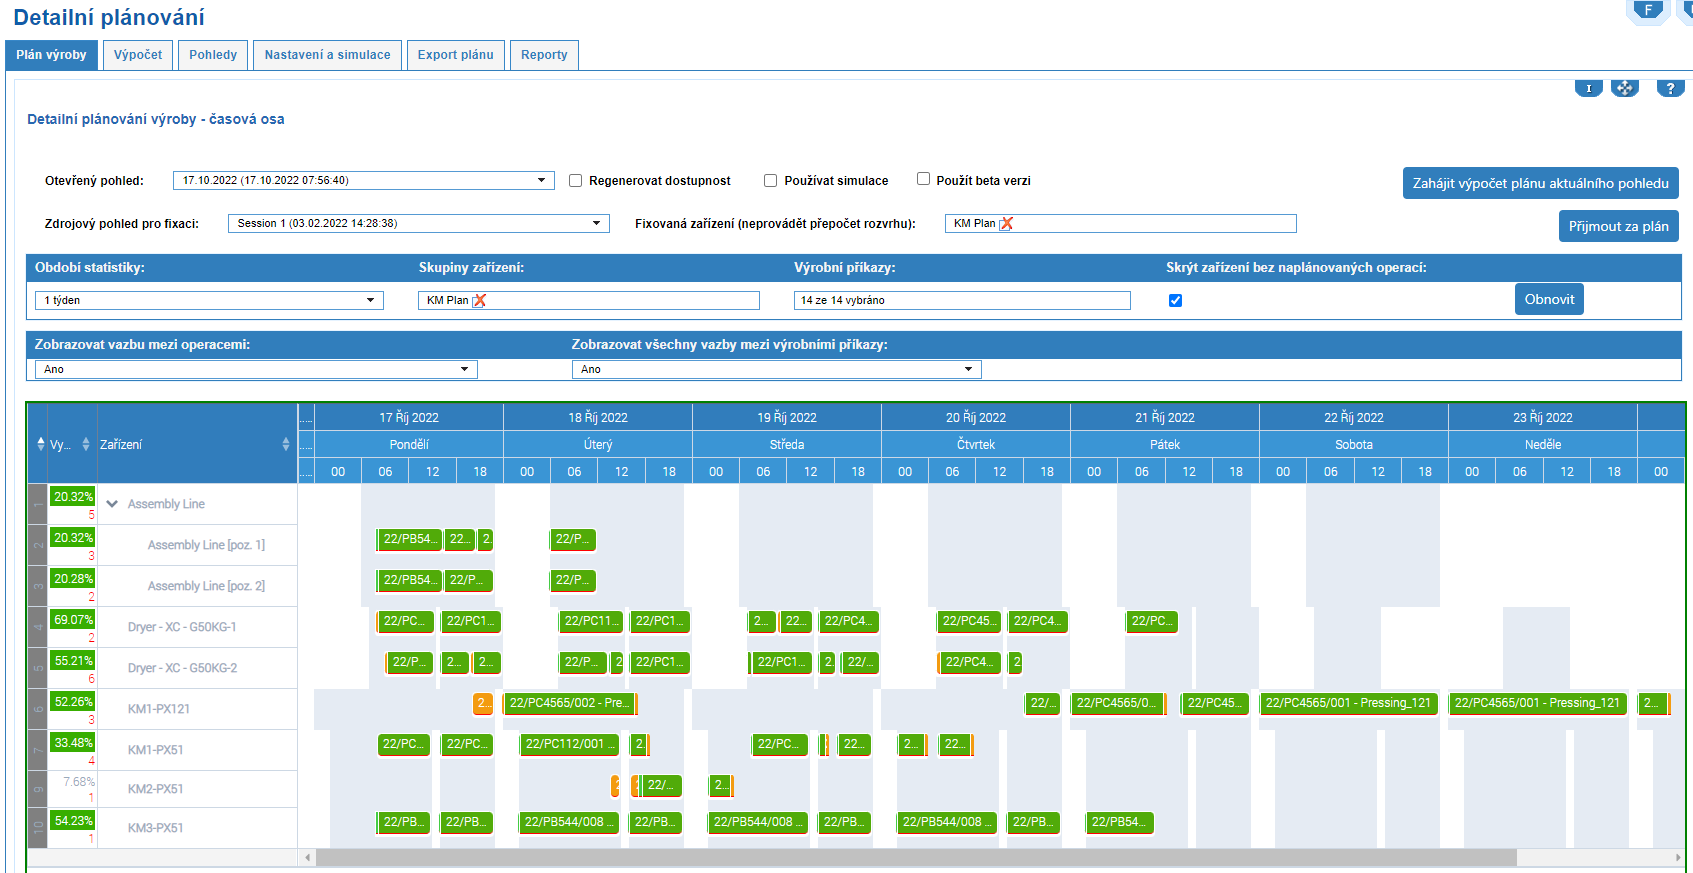This screenshot has width=1693, height=873.
Task: Check the Používat simulace option
Action: [771, 181]
